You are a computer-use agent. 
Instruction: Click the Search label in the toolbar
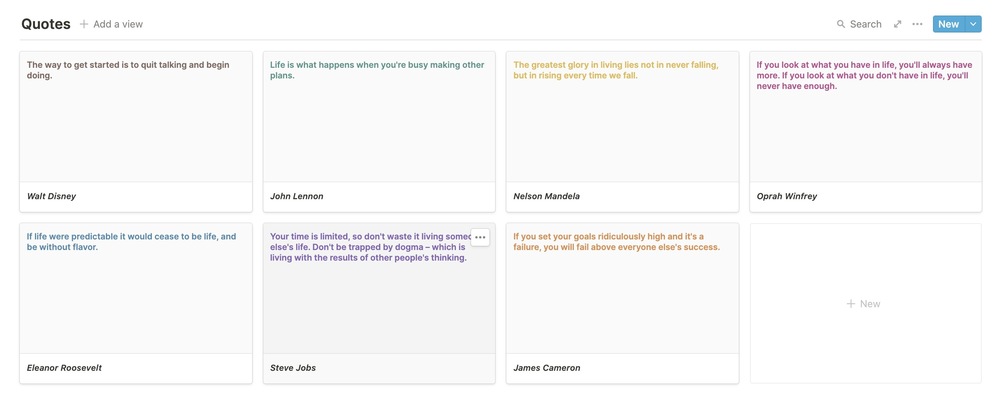866,24
